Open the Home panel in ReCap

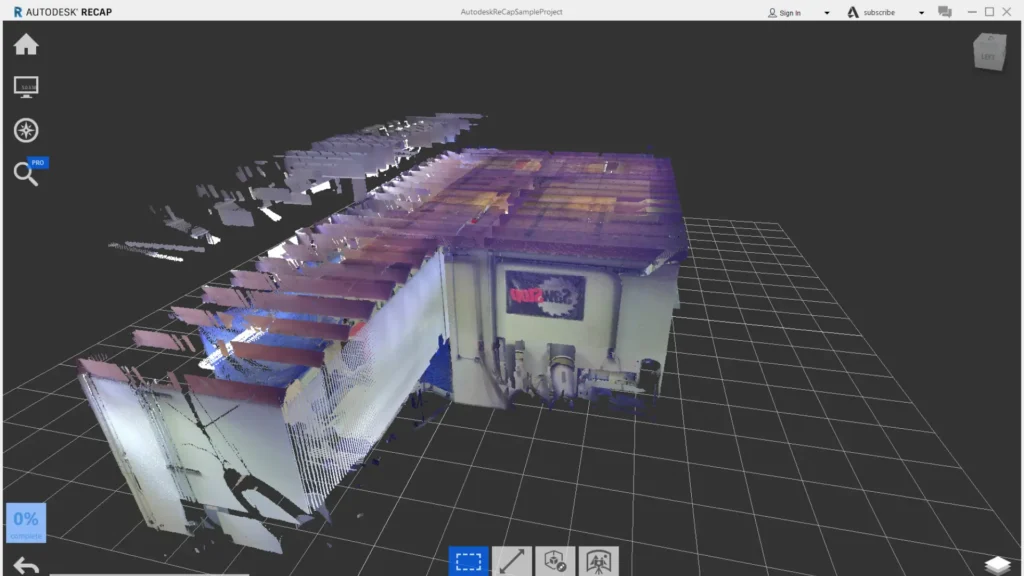(26, 44)
